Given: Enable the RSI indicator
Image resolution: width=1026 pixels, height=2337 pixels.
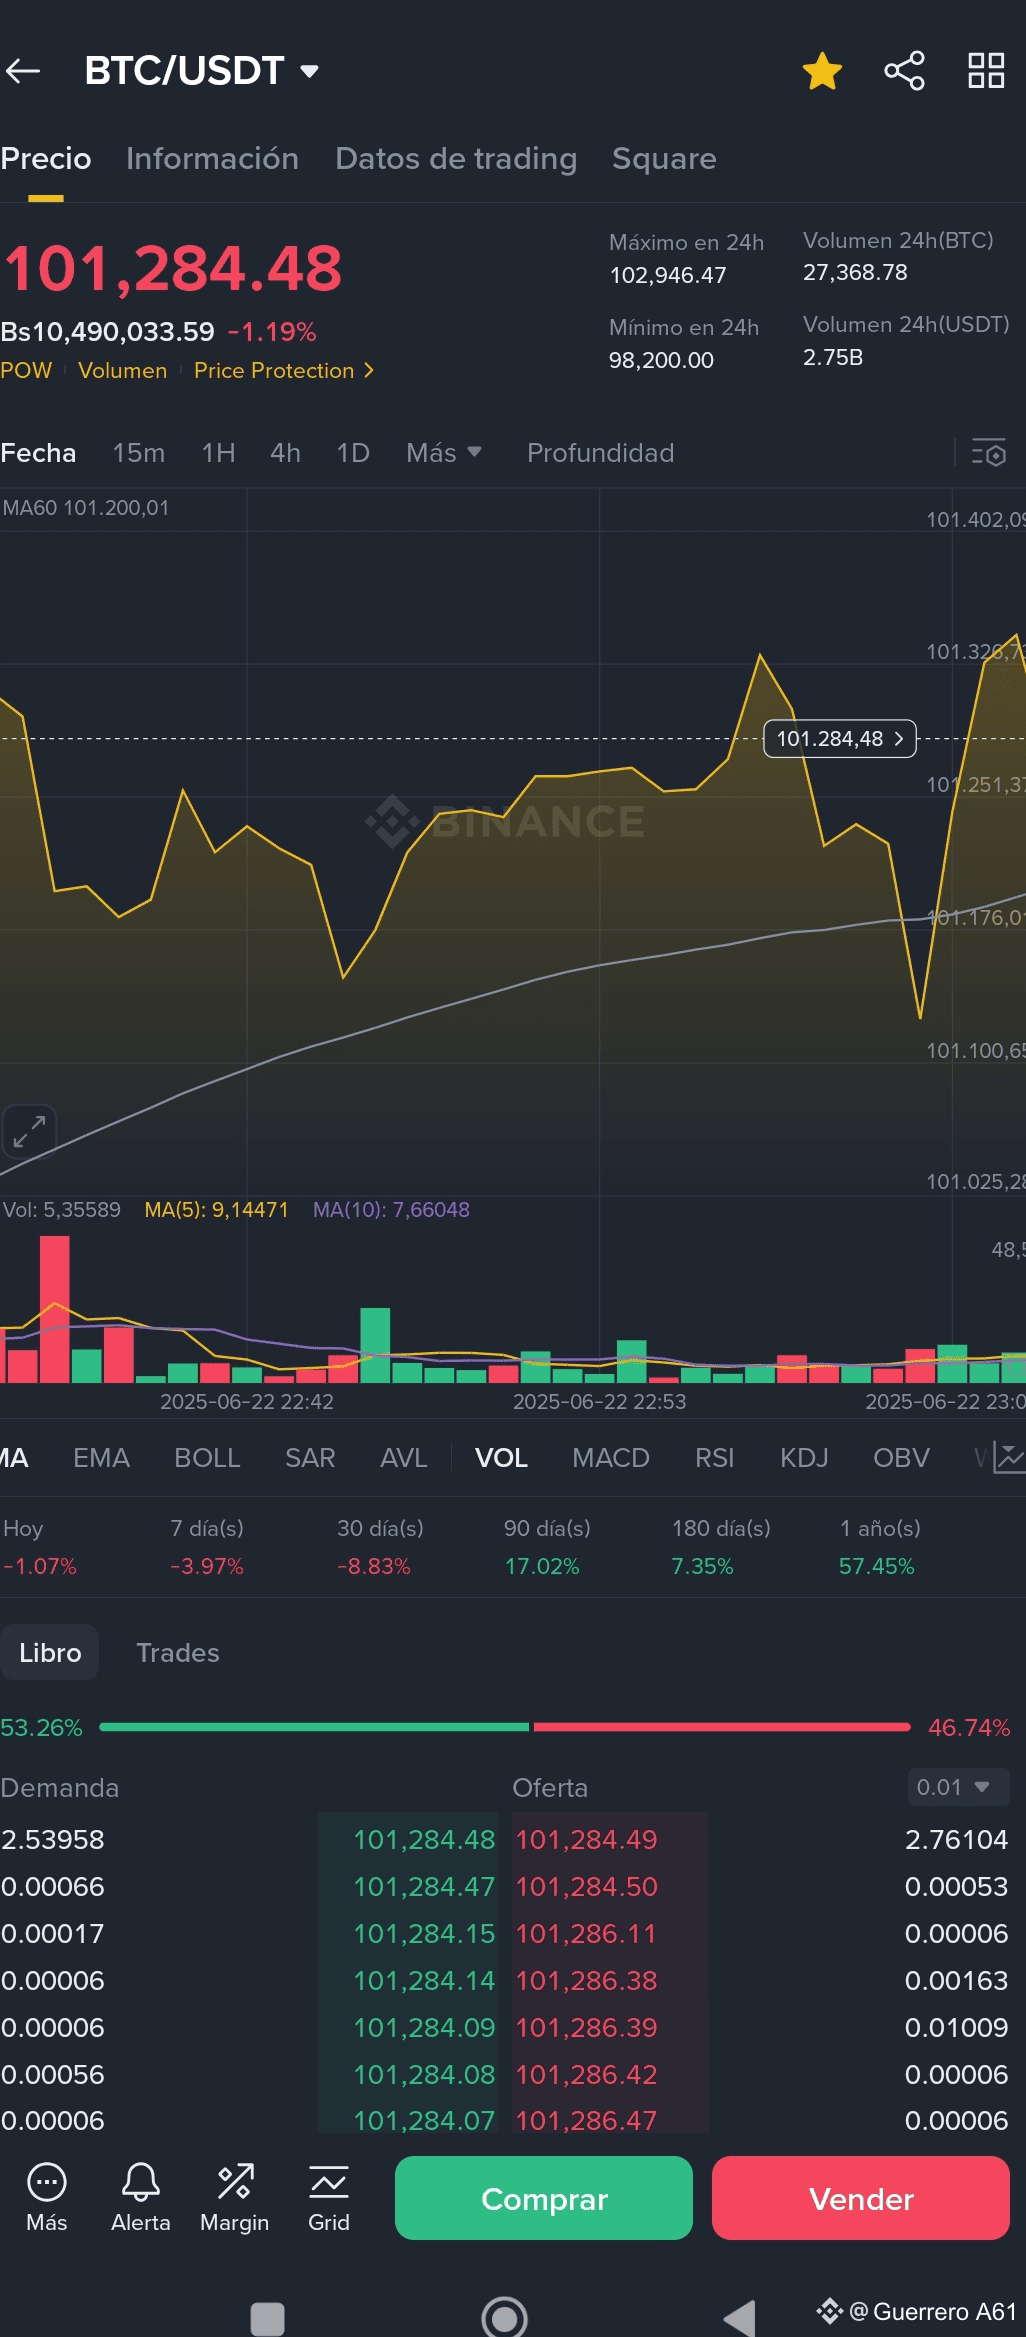Looking at the screenshot, I should tap(715, 1458).
